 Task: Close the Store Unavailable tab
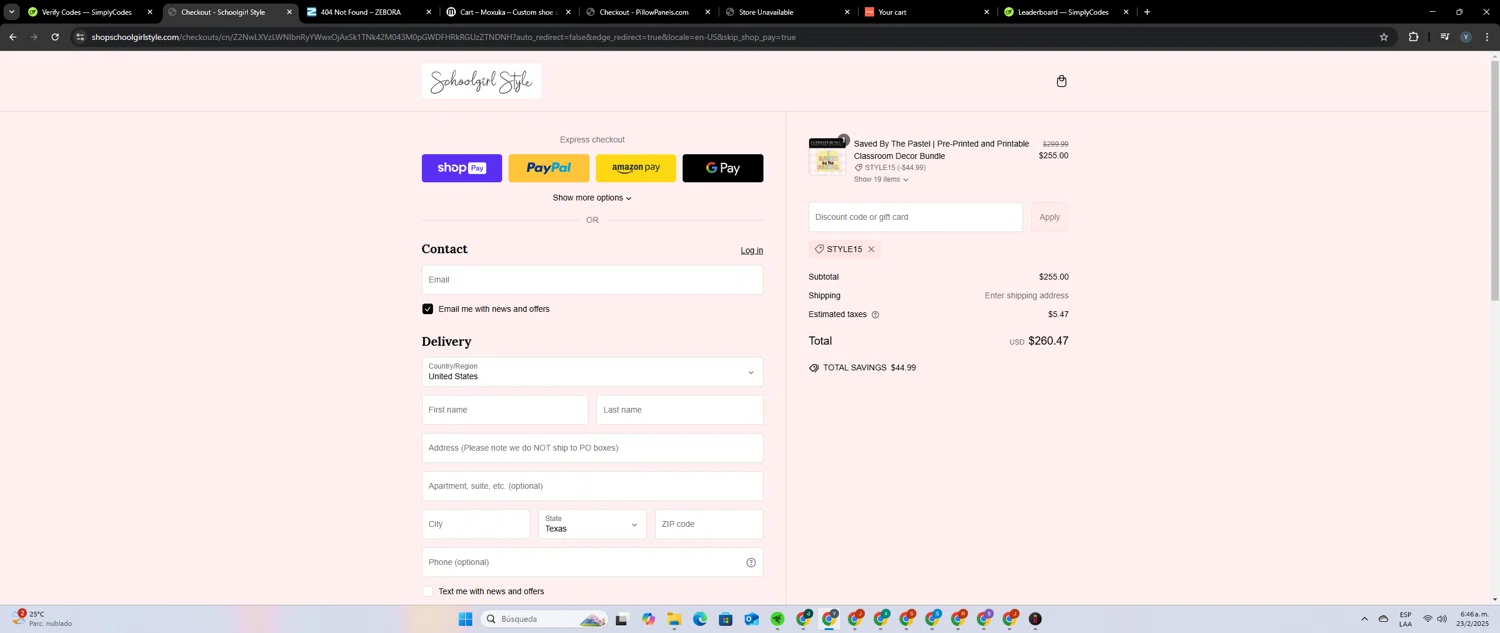tap(847, 12)
